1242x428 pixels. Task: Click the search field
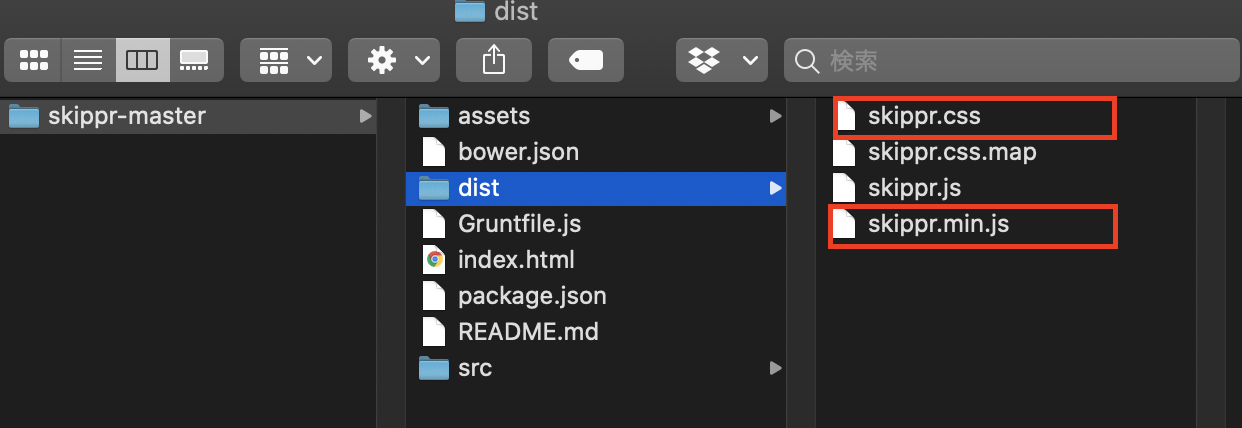tap(1010, 61)
